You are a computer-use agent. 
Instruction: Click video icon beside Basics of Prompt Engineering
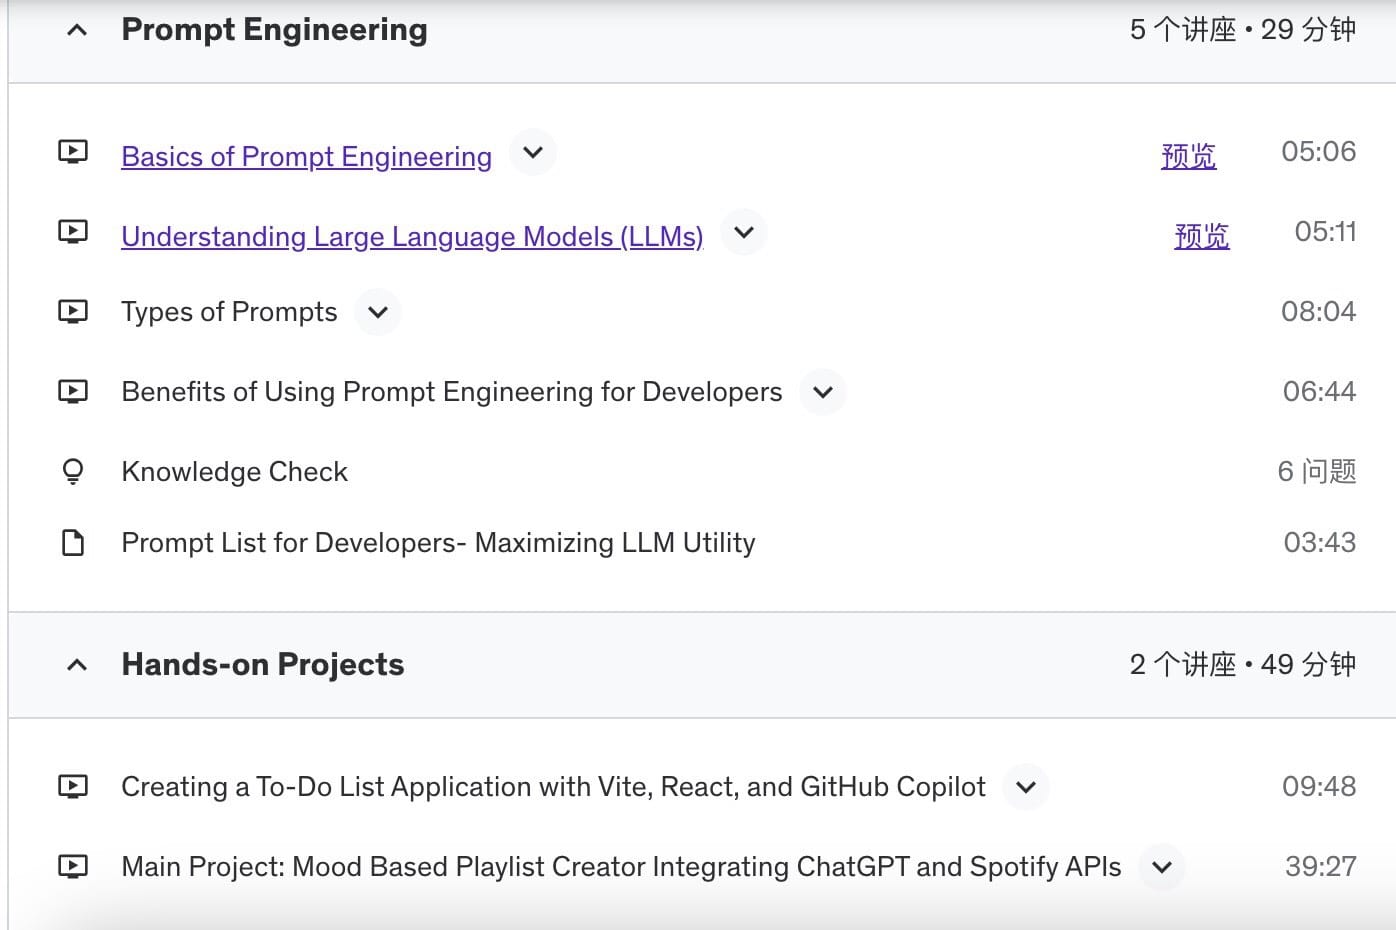point(73,152)
